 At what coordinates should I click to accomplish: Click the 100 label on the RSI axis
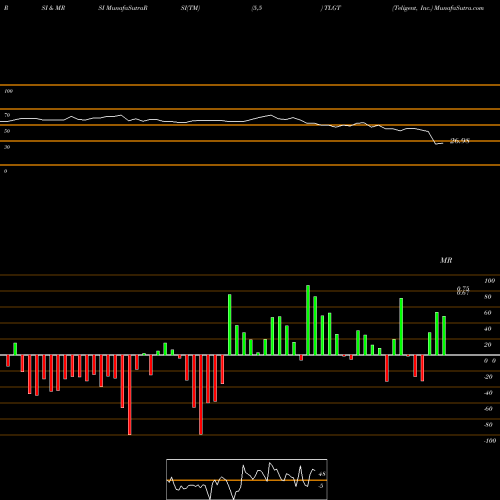tap(8, 91)
